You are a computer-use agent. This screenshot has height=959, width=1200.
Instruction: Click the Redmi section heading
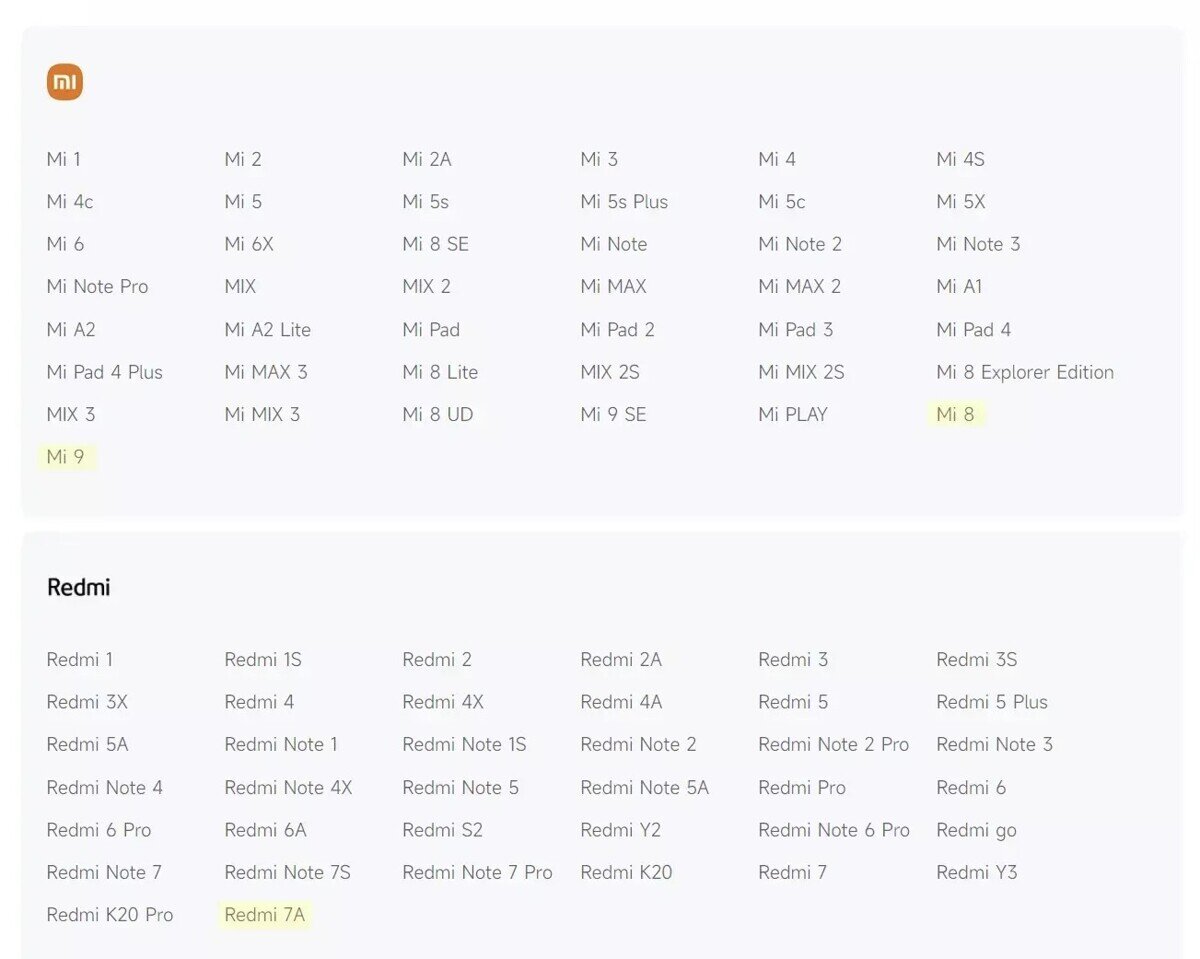coord(79,587)
